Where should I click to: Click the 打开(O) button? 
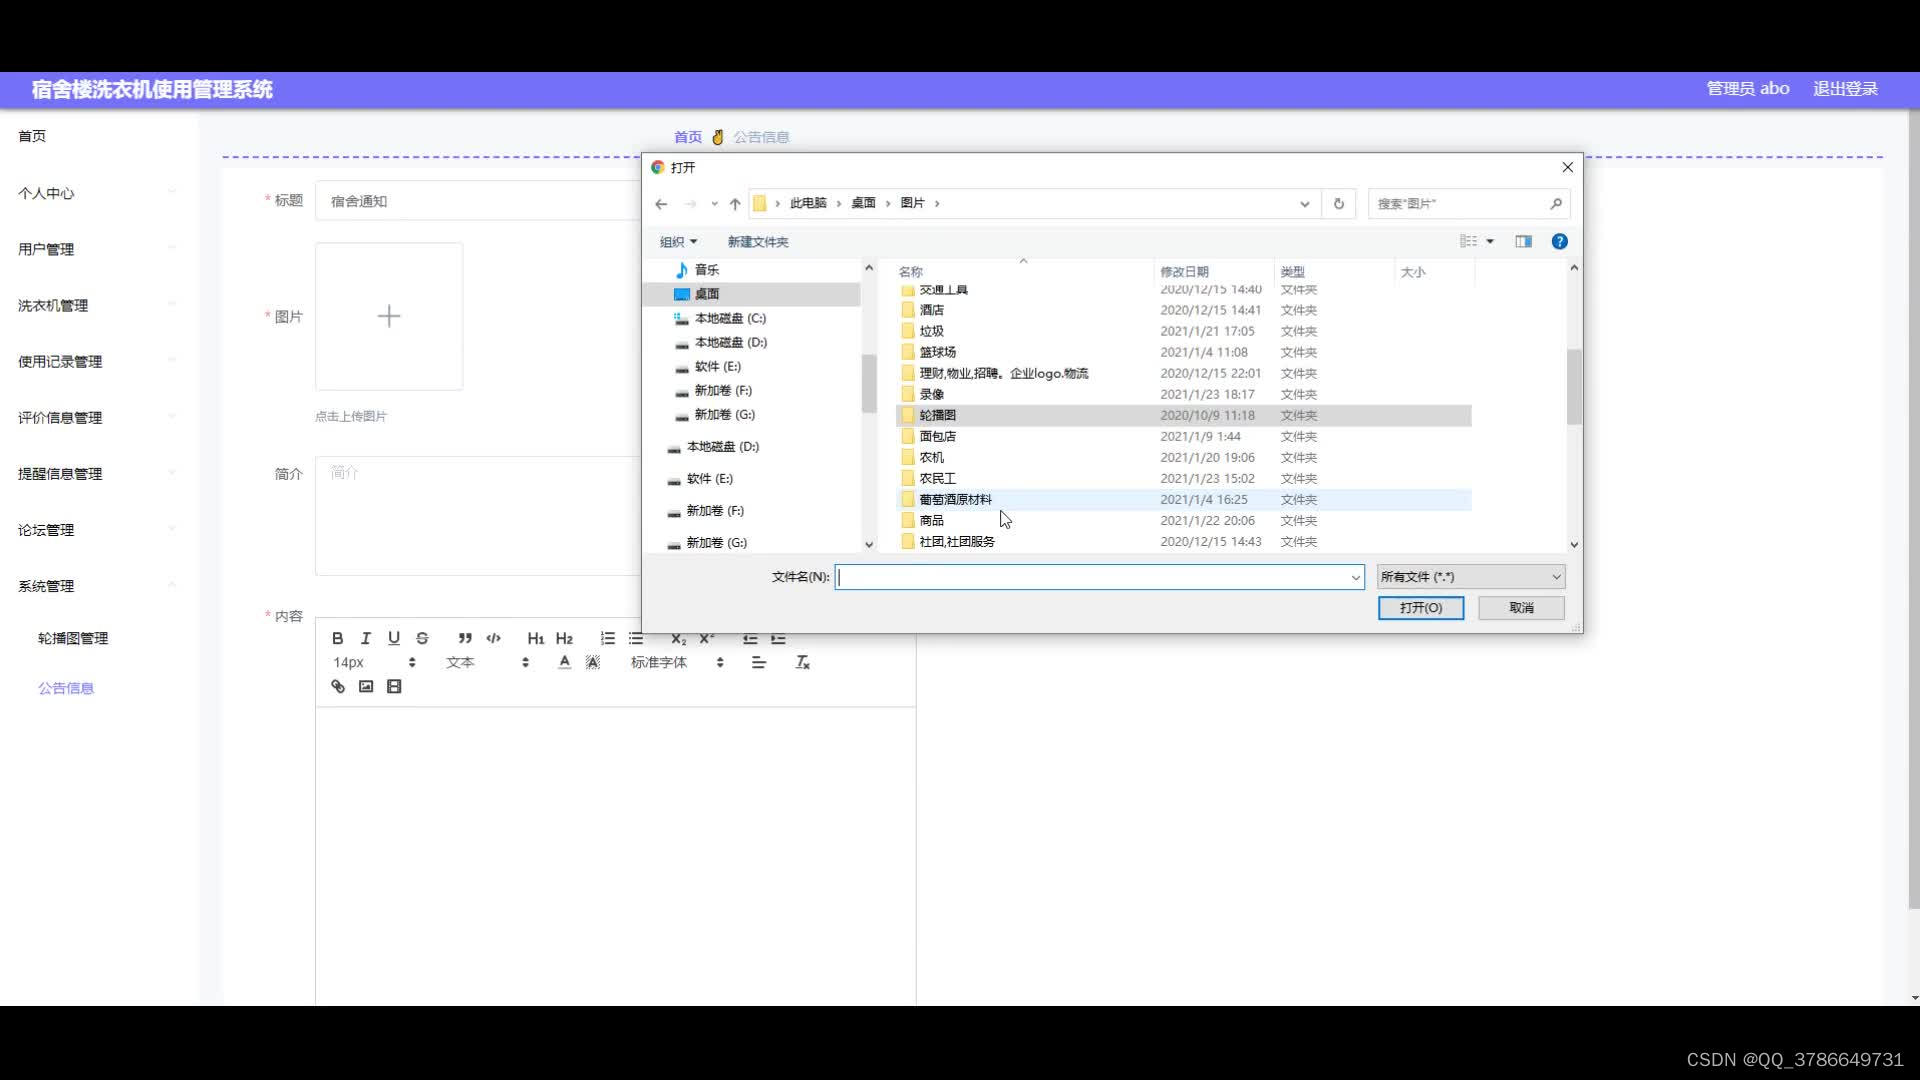click(x=1420, y=608)
